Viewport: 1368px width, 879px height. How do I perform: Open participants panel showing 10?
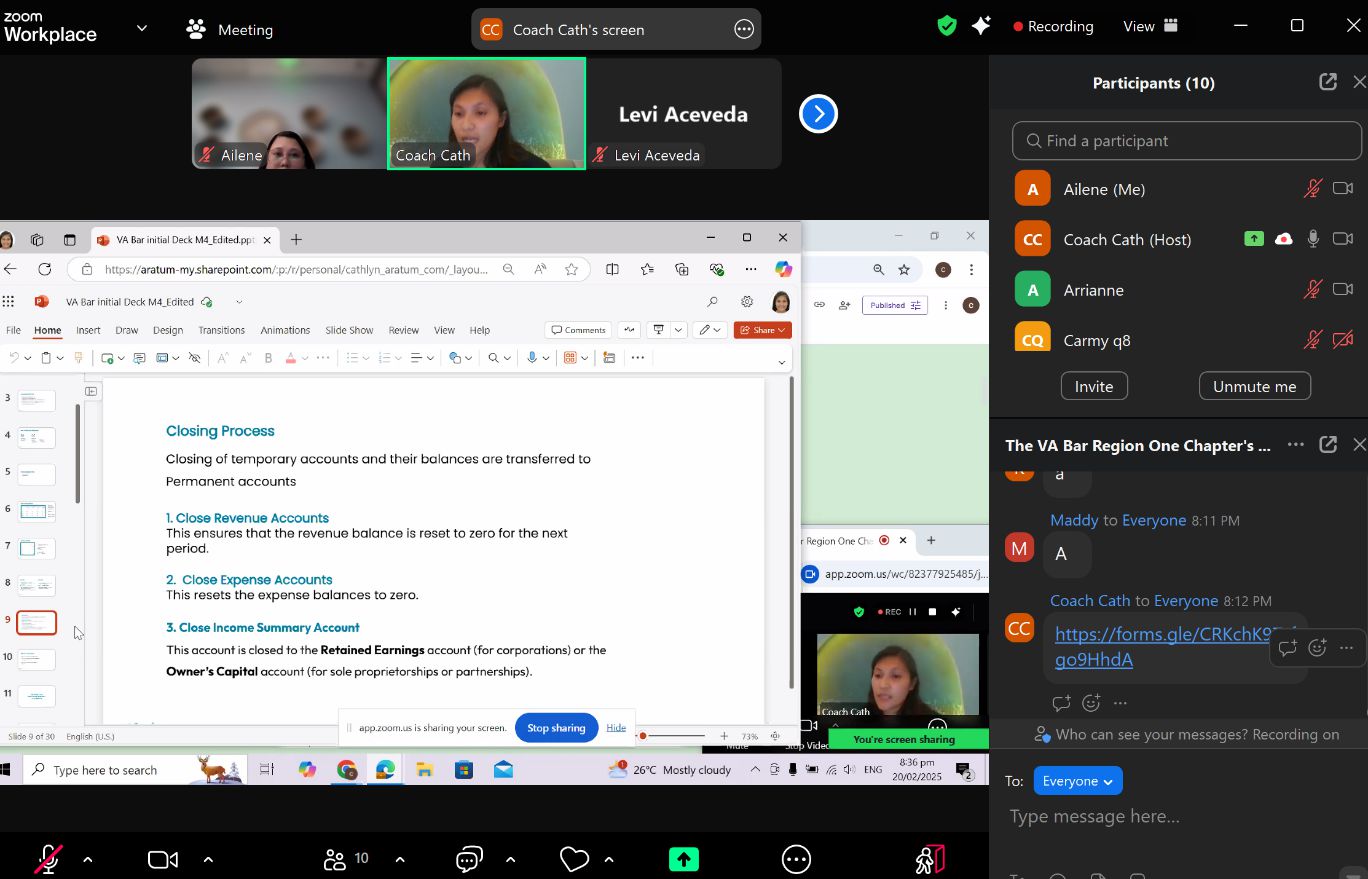pyautogui.click(x=346, y=859)
